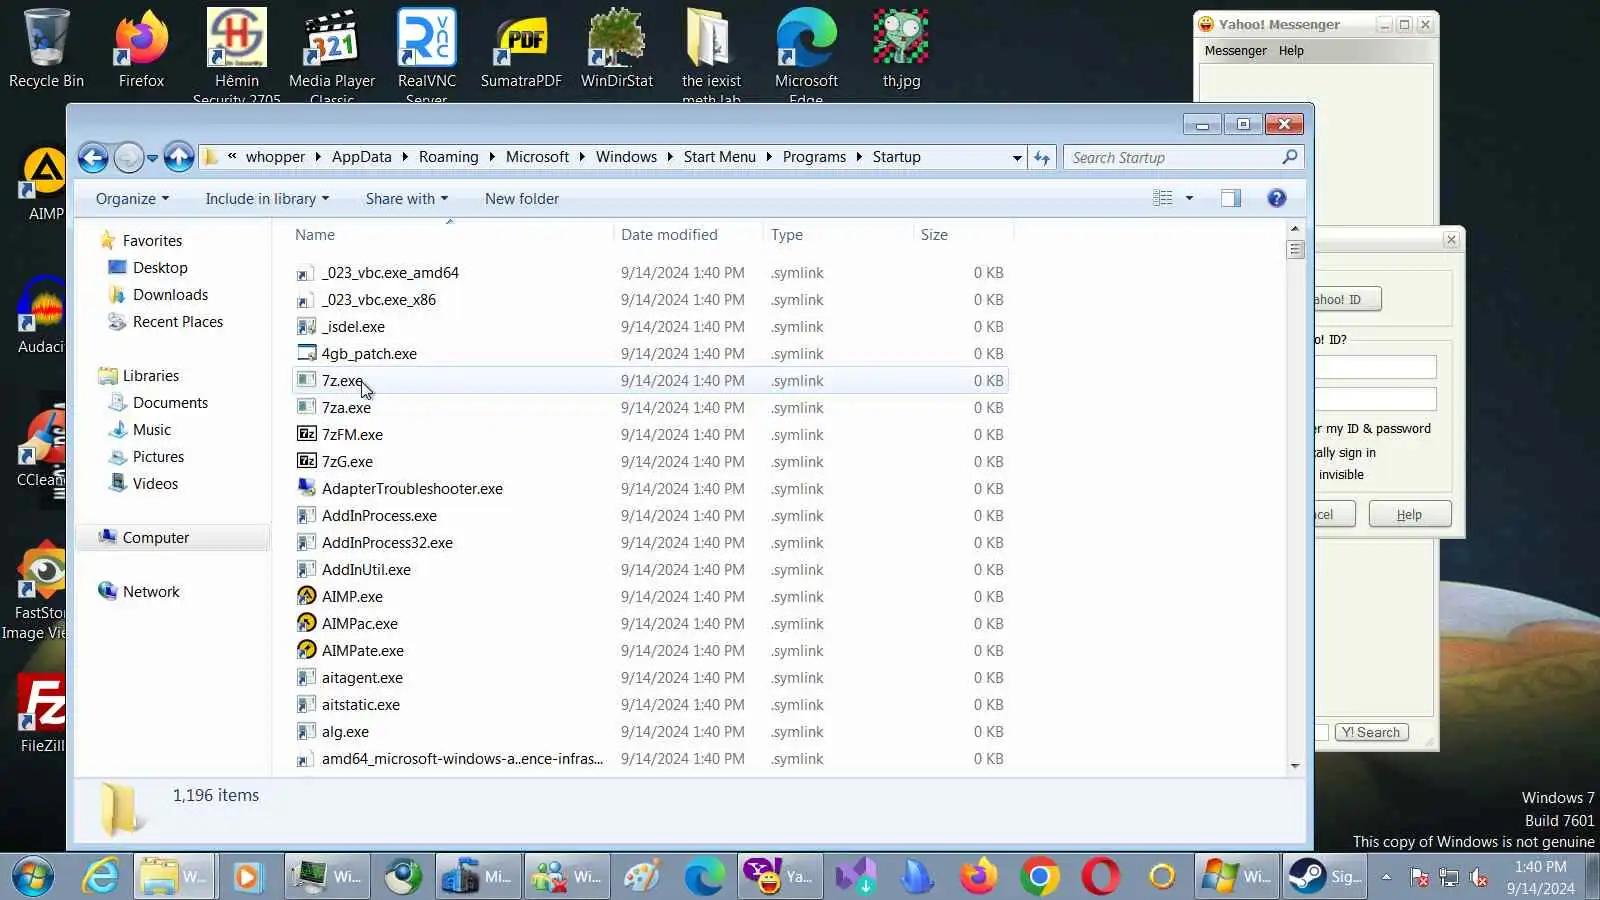The image size is (1600, 900).
Task: Open the Pictures library
Action: coord(158,456)
